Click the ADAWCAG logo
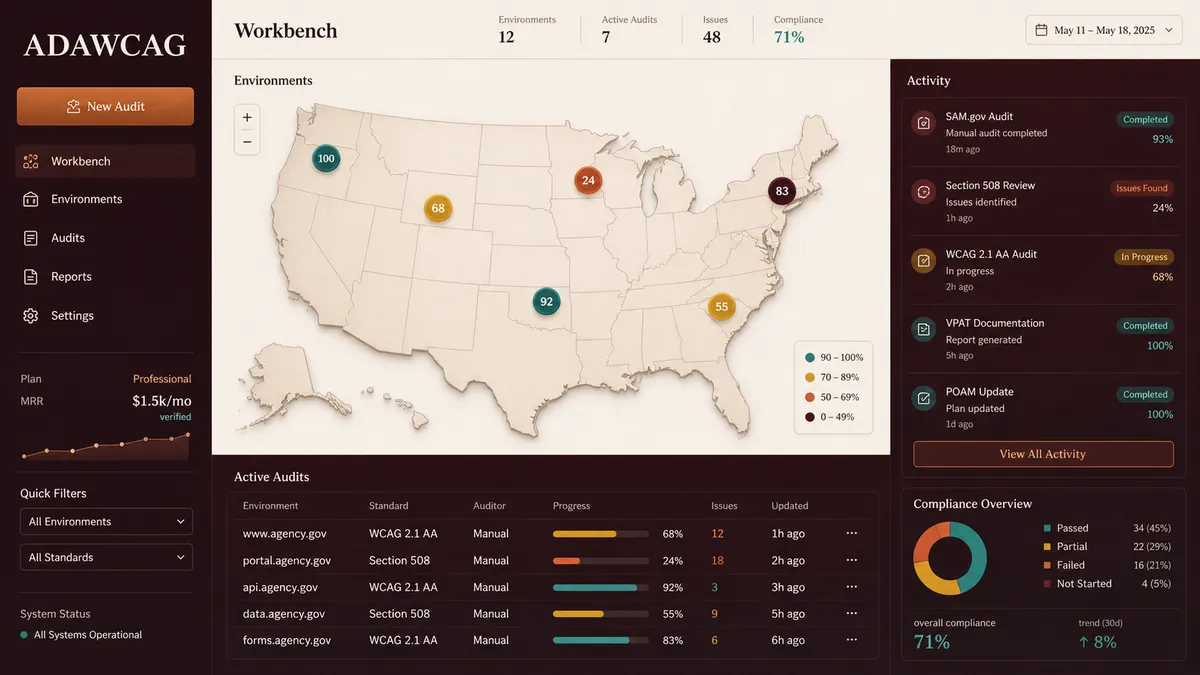The width and height of the screenshot is (1200, 675). tap(105, 45)
